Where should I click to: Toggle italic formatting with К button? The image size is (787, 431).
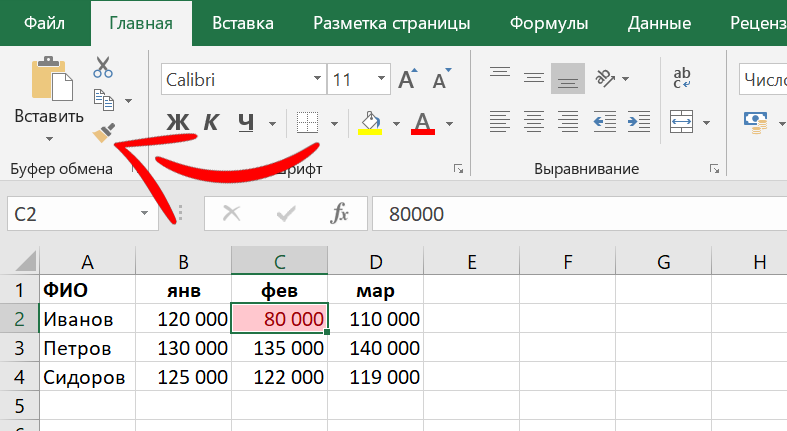pyautogui.click(x=211, y=123)
